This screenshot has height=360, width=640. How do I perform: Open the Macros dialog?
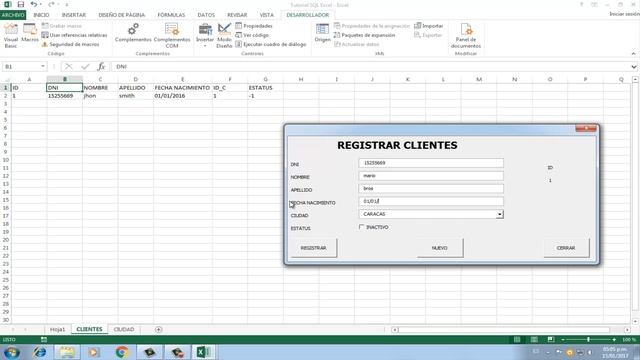pyautogui.click(x=30, y=33)
